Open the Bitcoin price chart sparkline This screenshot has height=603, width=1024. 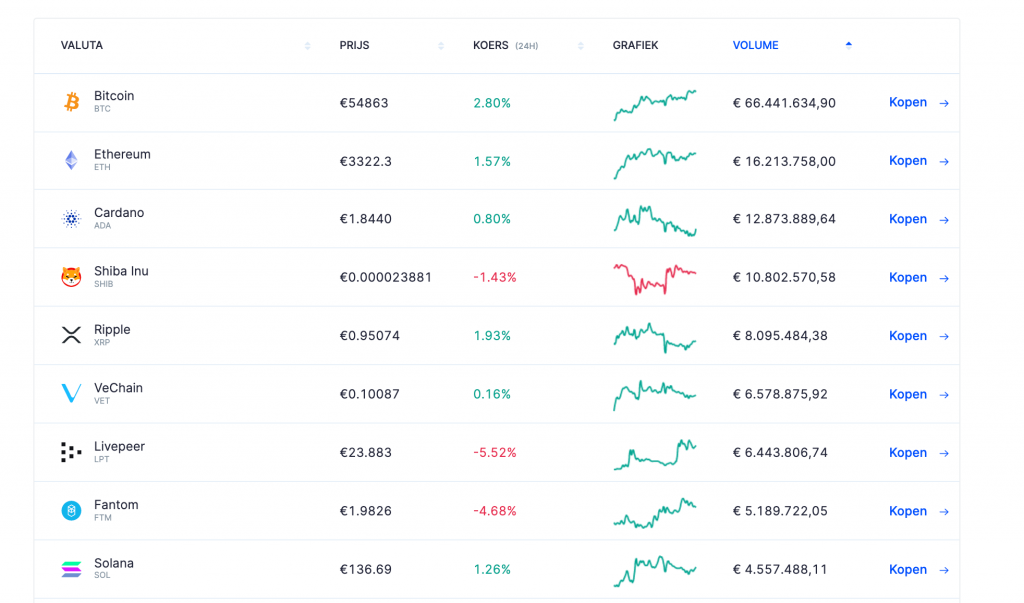(x=655, y=105)
